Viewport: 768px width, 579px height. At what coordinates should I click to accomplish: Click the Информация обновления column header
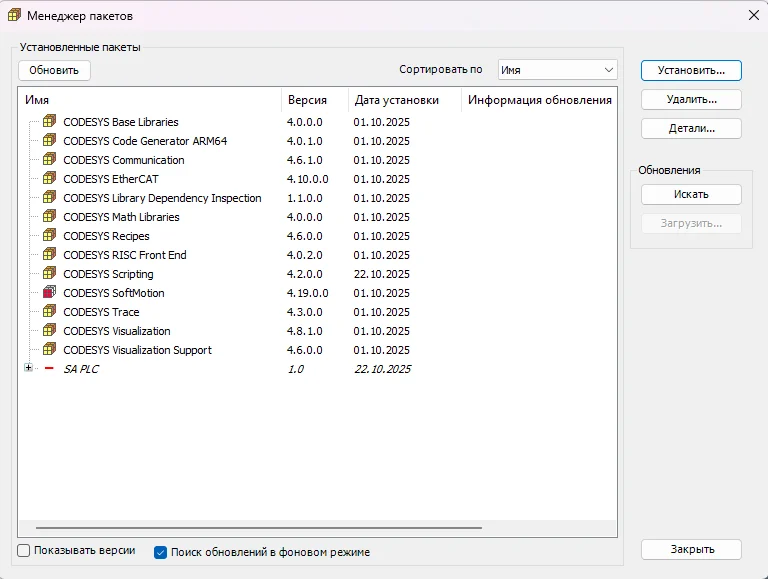(x=539, y=100)
